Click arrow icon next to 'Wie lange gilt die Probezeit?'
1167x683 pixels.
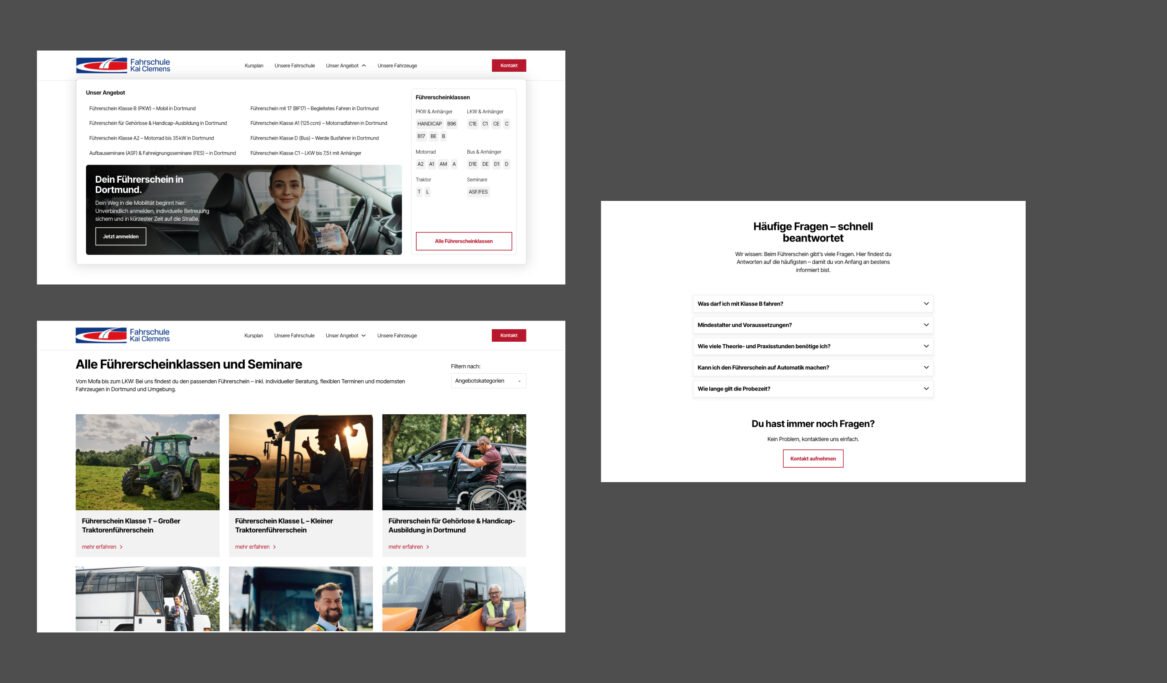tap(926, 388)
